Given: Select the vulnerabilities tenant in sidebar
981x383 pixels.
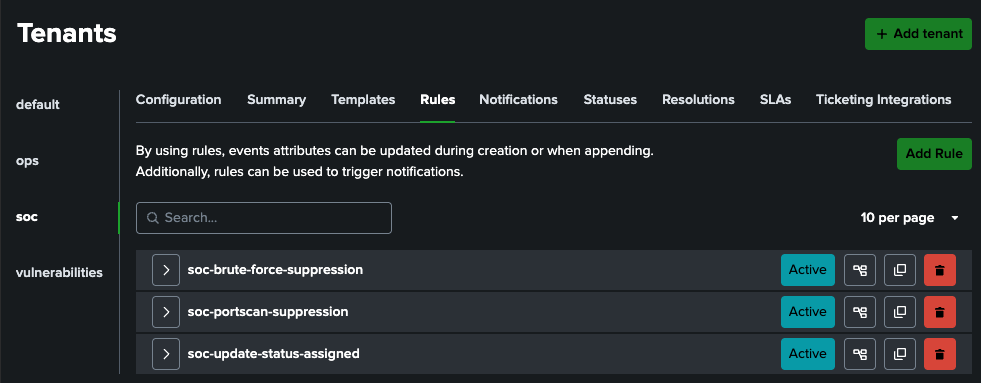Looking at the screenshot, I should click(59, 273).
